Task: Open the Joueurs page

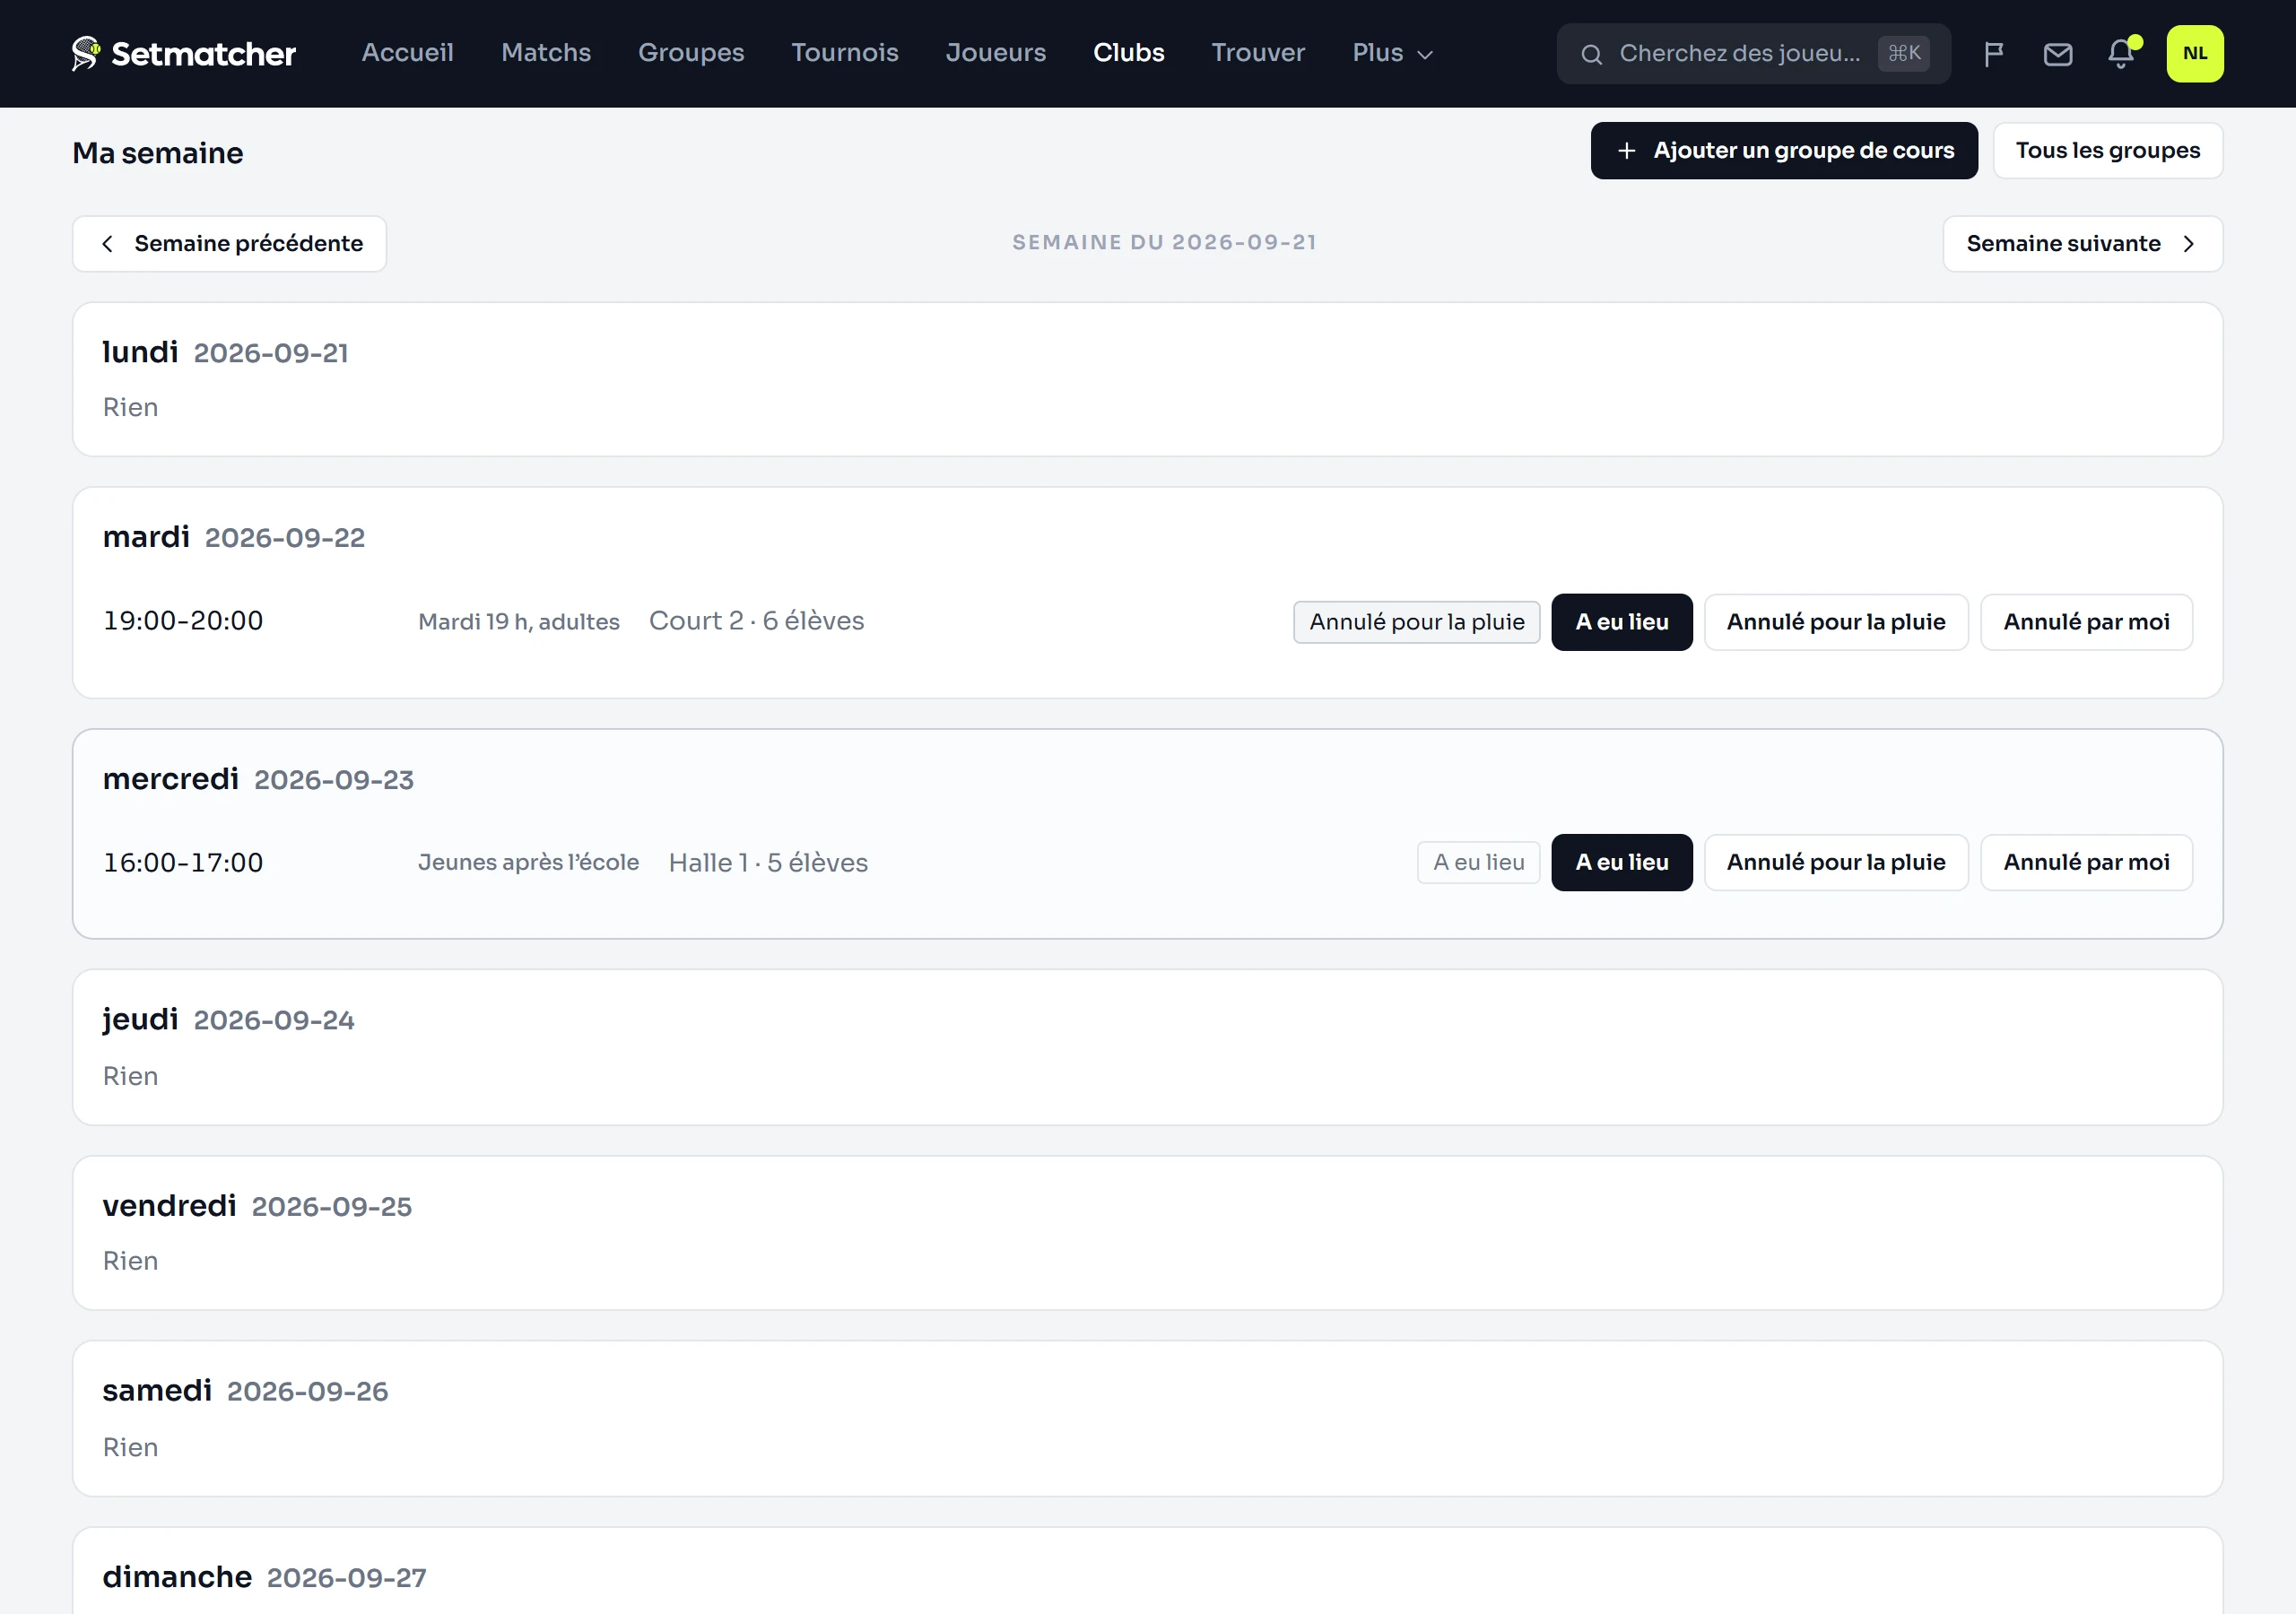Action: click(996, 53)
